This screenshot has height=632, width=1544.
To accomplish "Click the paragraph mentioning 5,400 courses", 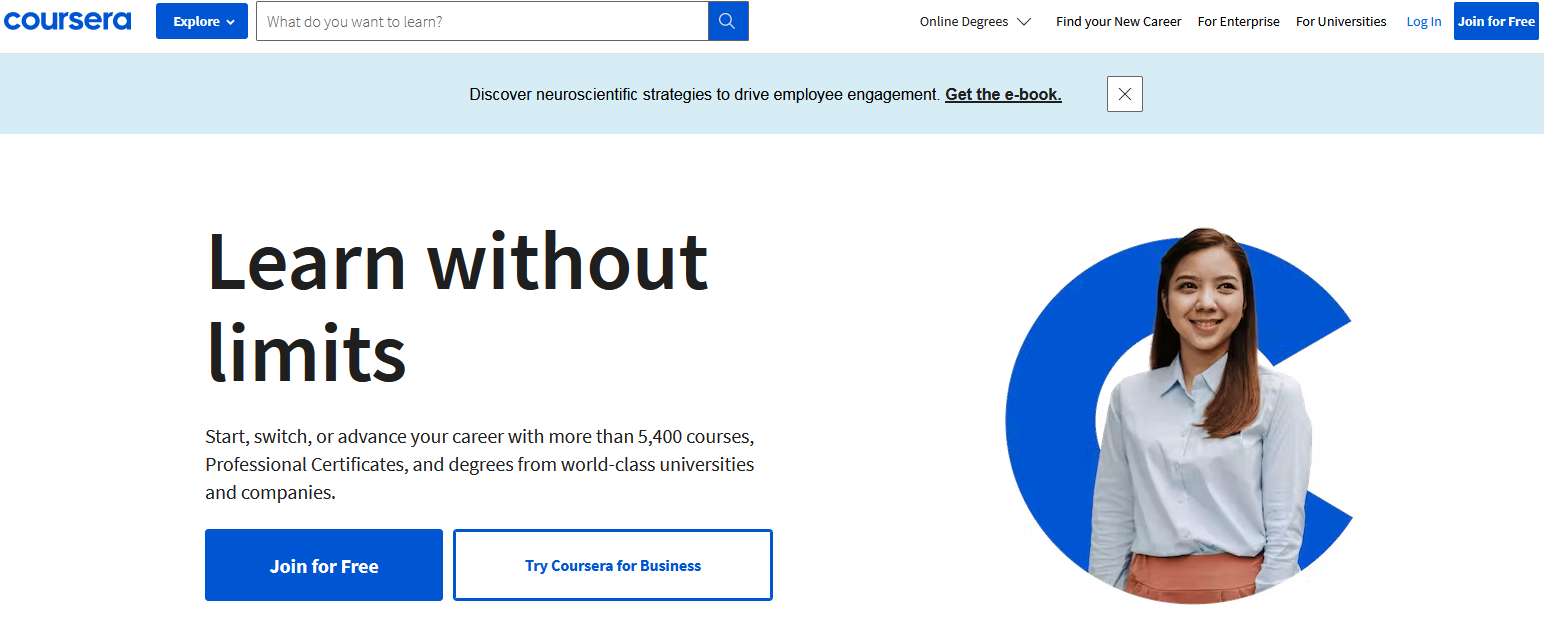I will (x=480, y=465).
